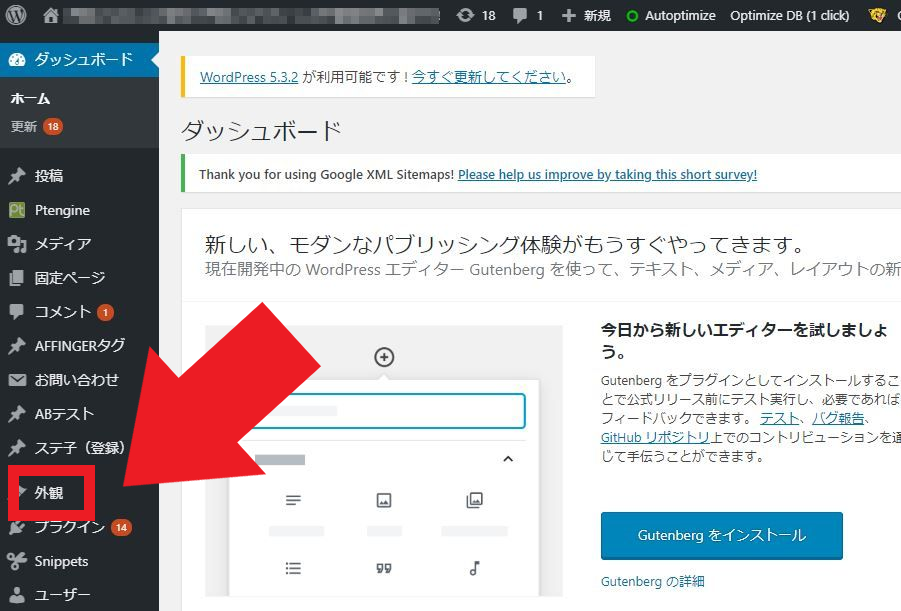Collapse the block panel chevron
901x611 pixels.
508,459
